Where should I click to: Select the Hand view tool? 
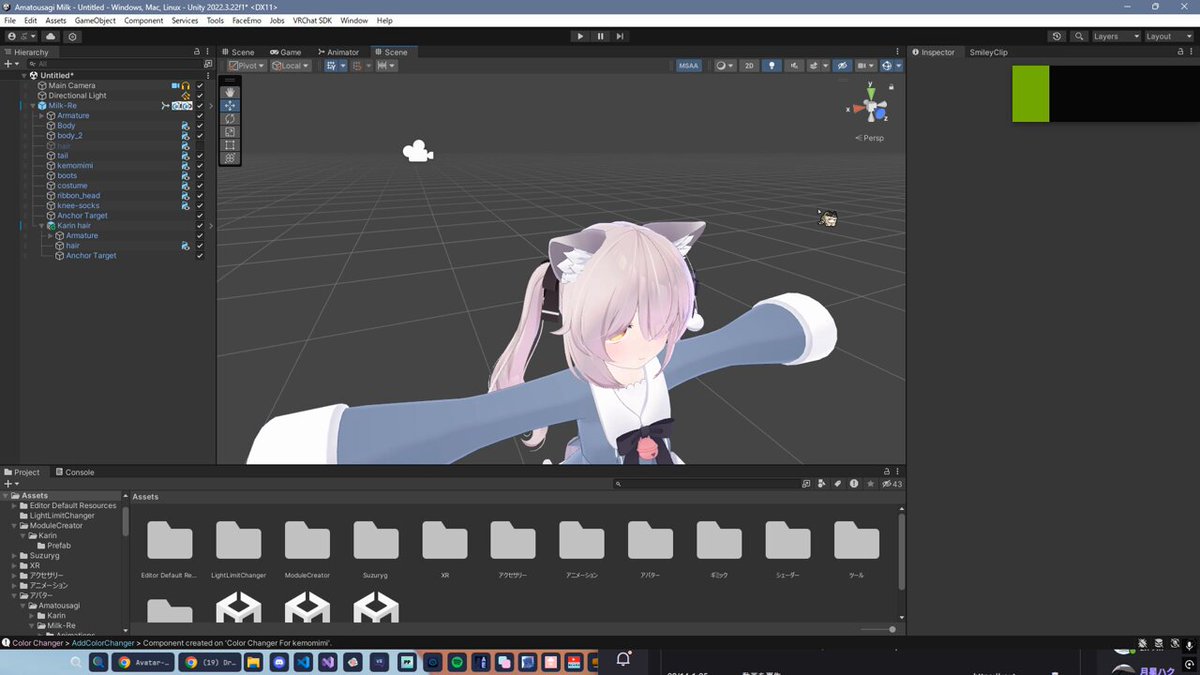[x=230, y=91]
